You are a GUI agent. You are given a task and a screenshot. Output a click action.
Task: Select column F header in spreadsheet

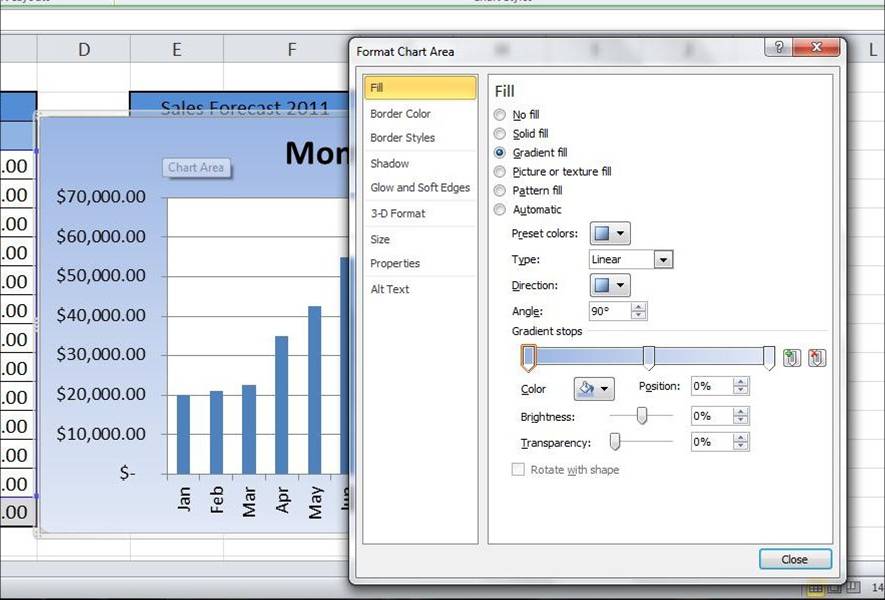(x=292, y=50)
